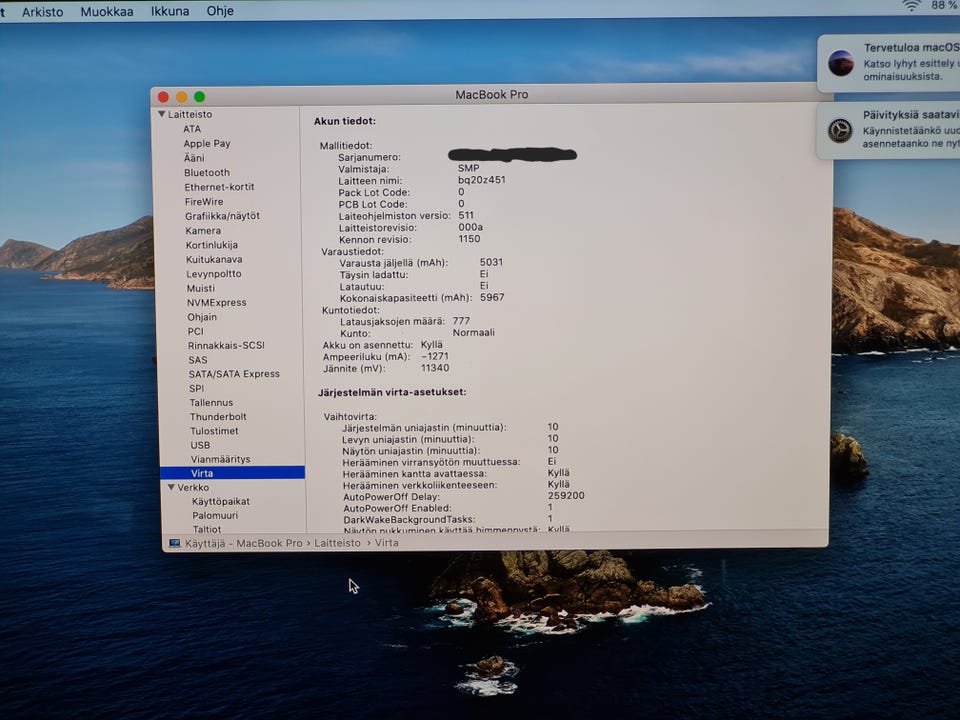Close the MacBook Pro window
The height and width of the screenshot is (720, 960).
[163, 97]
